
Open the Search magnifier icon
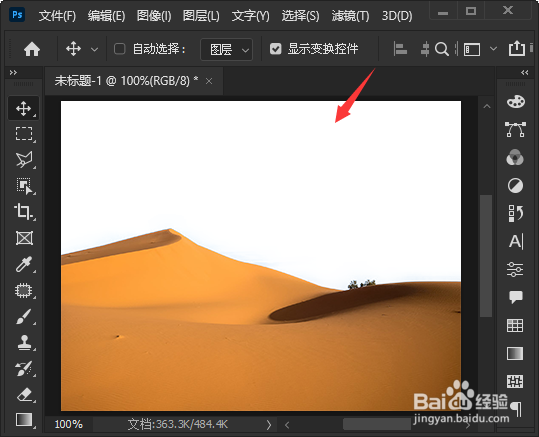point(442,49)
